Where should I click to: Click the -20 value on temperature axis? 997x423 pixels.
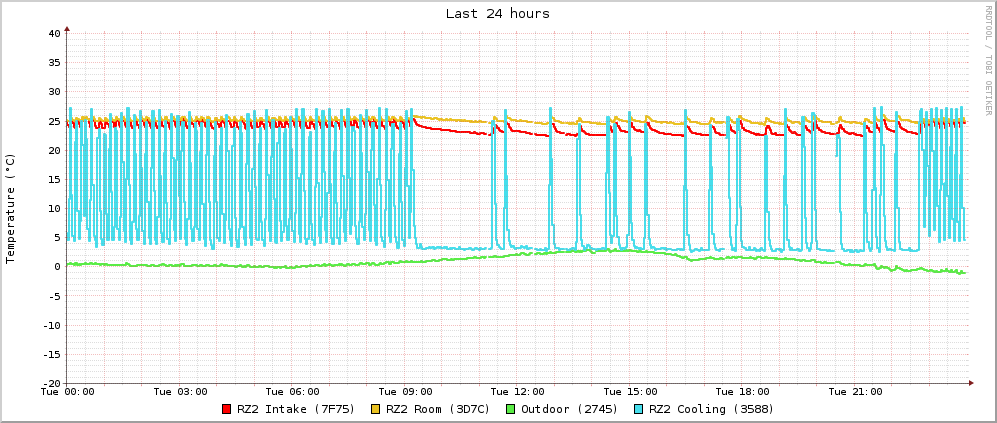(52, 384)
